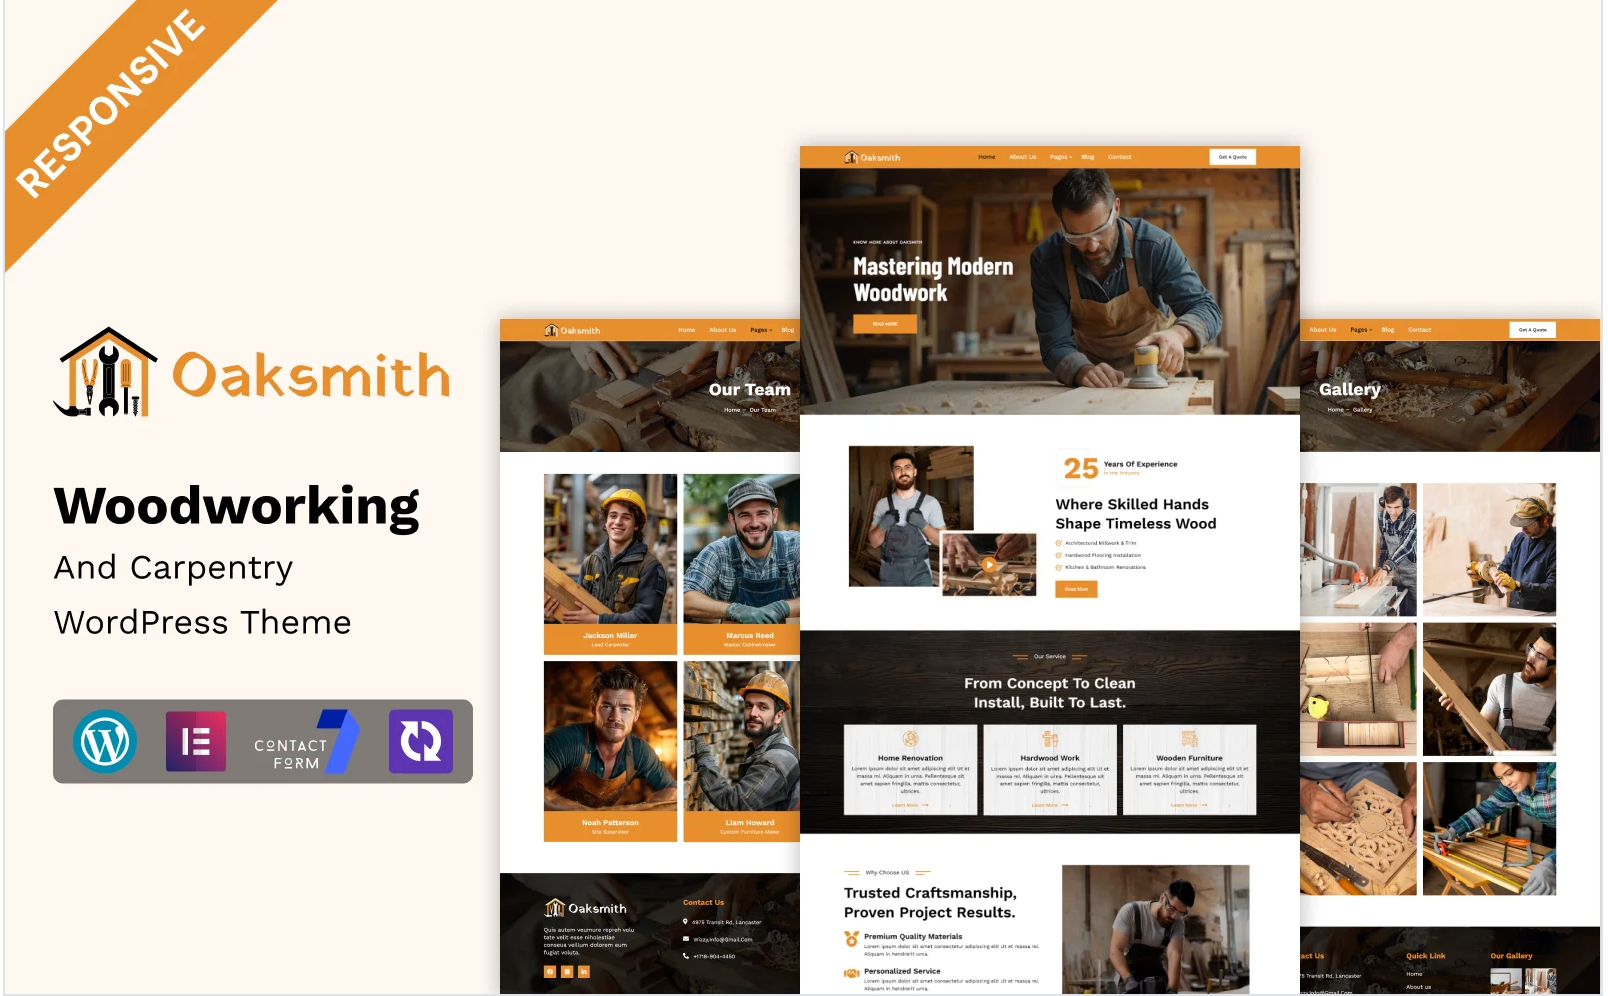Click the email envelope icon in footer contact
The width and height of the screenshot is (1608, 996).
(x=685, y=939)
